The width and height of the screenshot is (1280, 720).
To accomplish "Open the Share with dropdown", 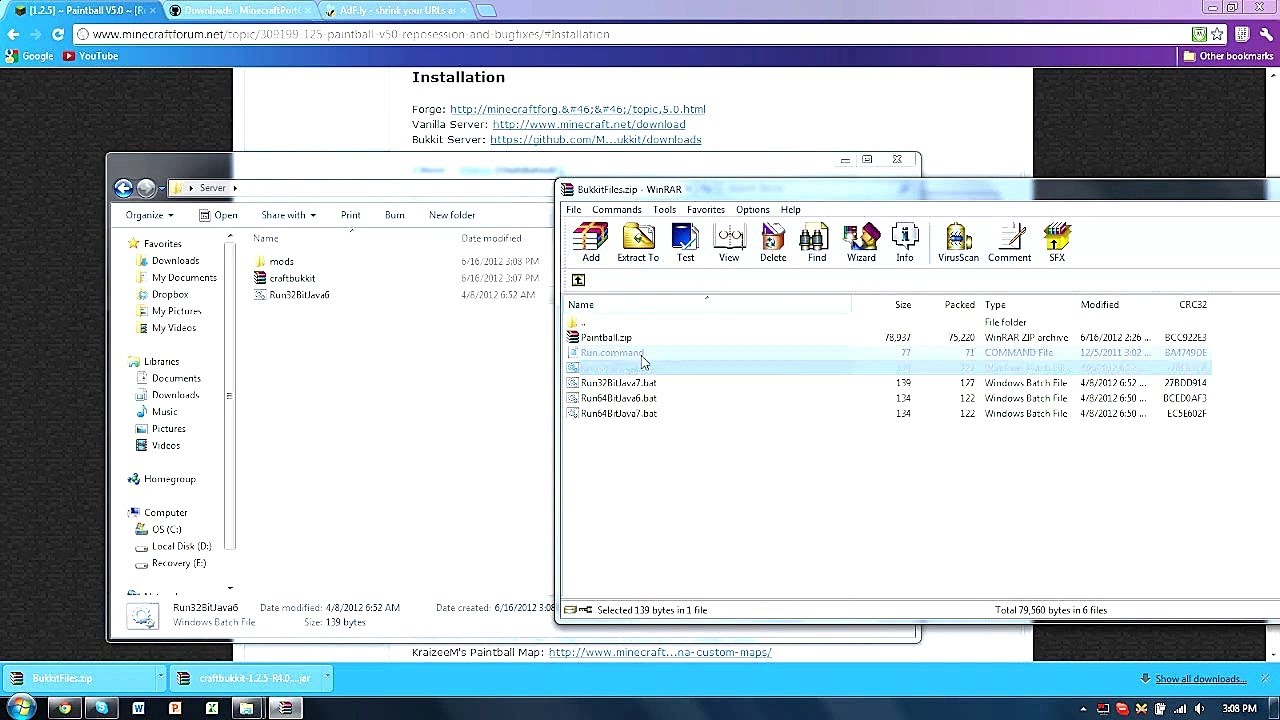I will (x=288, y=215).
